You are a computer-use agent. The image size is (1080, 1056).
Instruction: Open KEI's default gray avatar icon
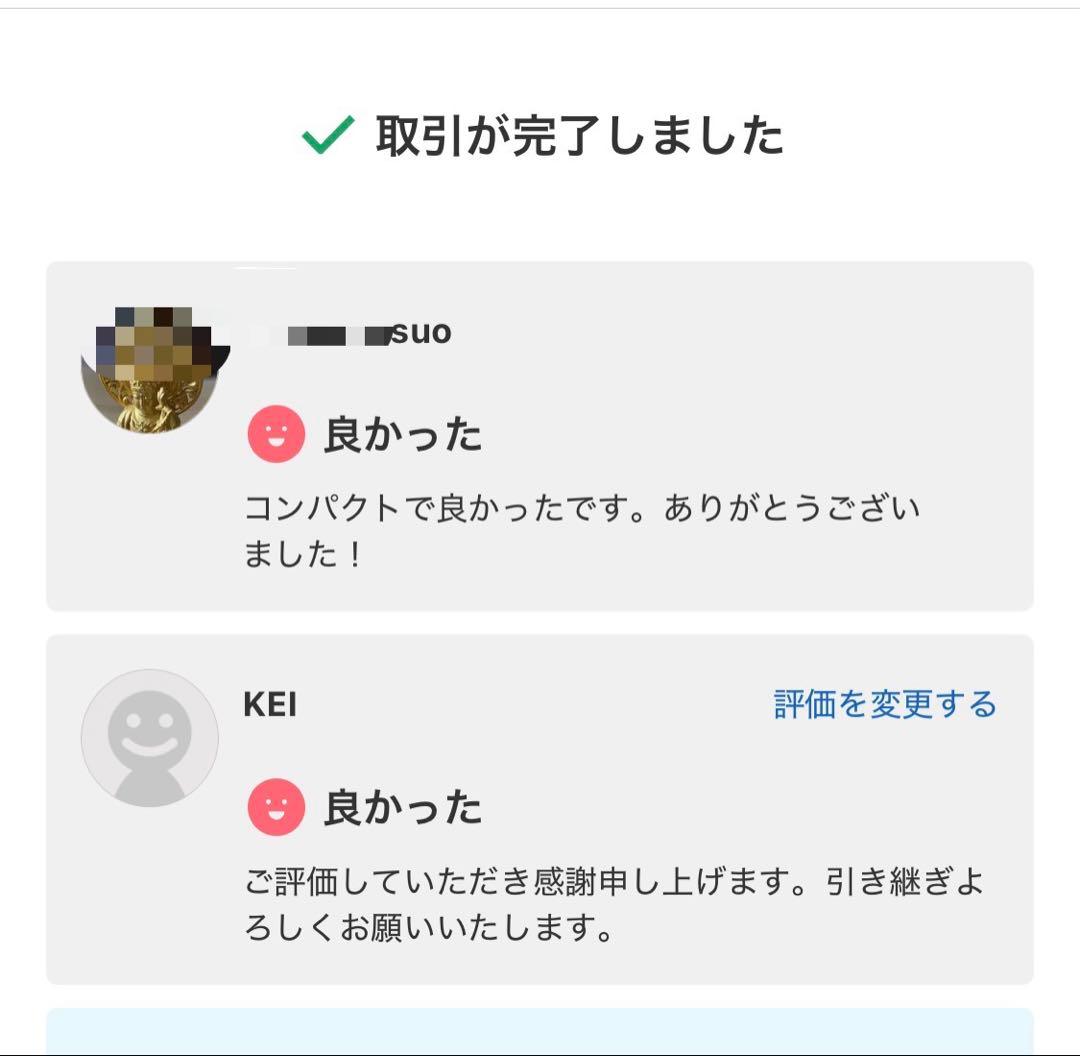[148, 740]
